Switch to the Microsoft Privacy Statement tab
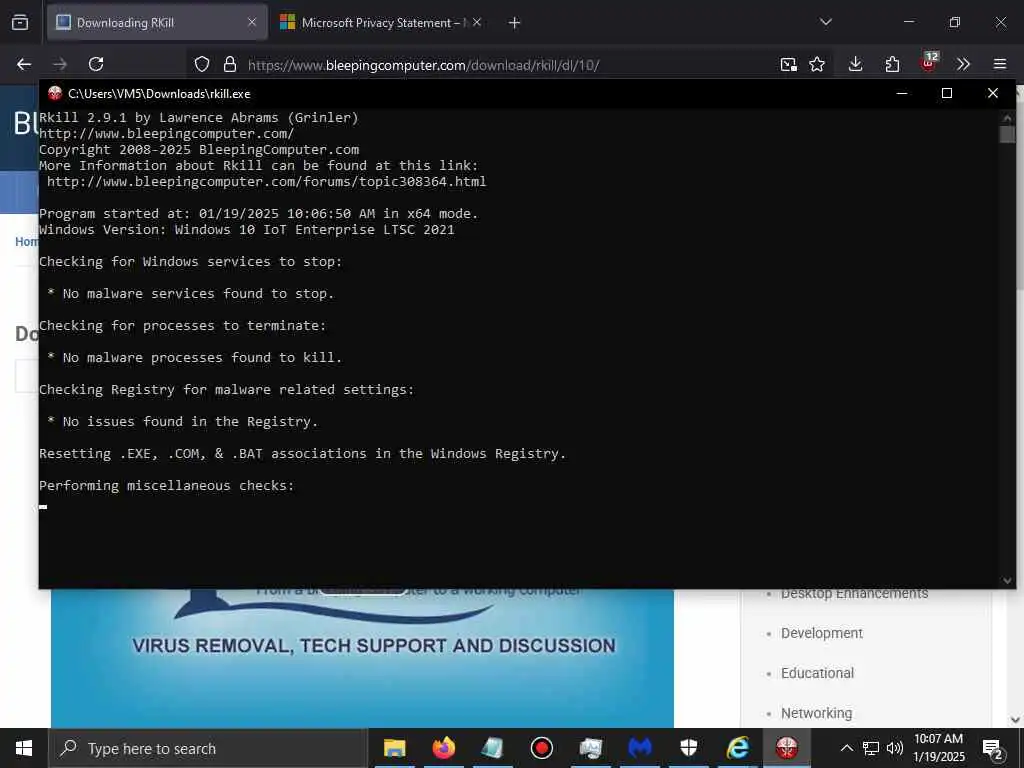This screenshot has width=1024, height=768. (381, 23)
